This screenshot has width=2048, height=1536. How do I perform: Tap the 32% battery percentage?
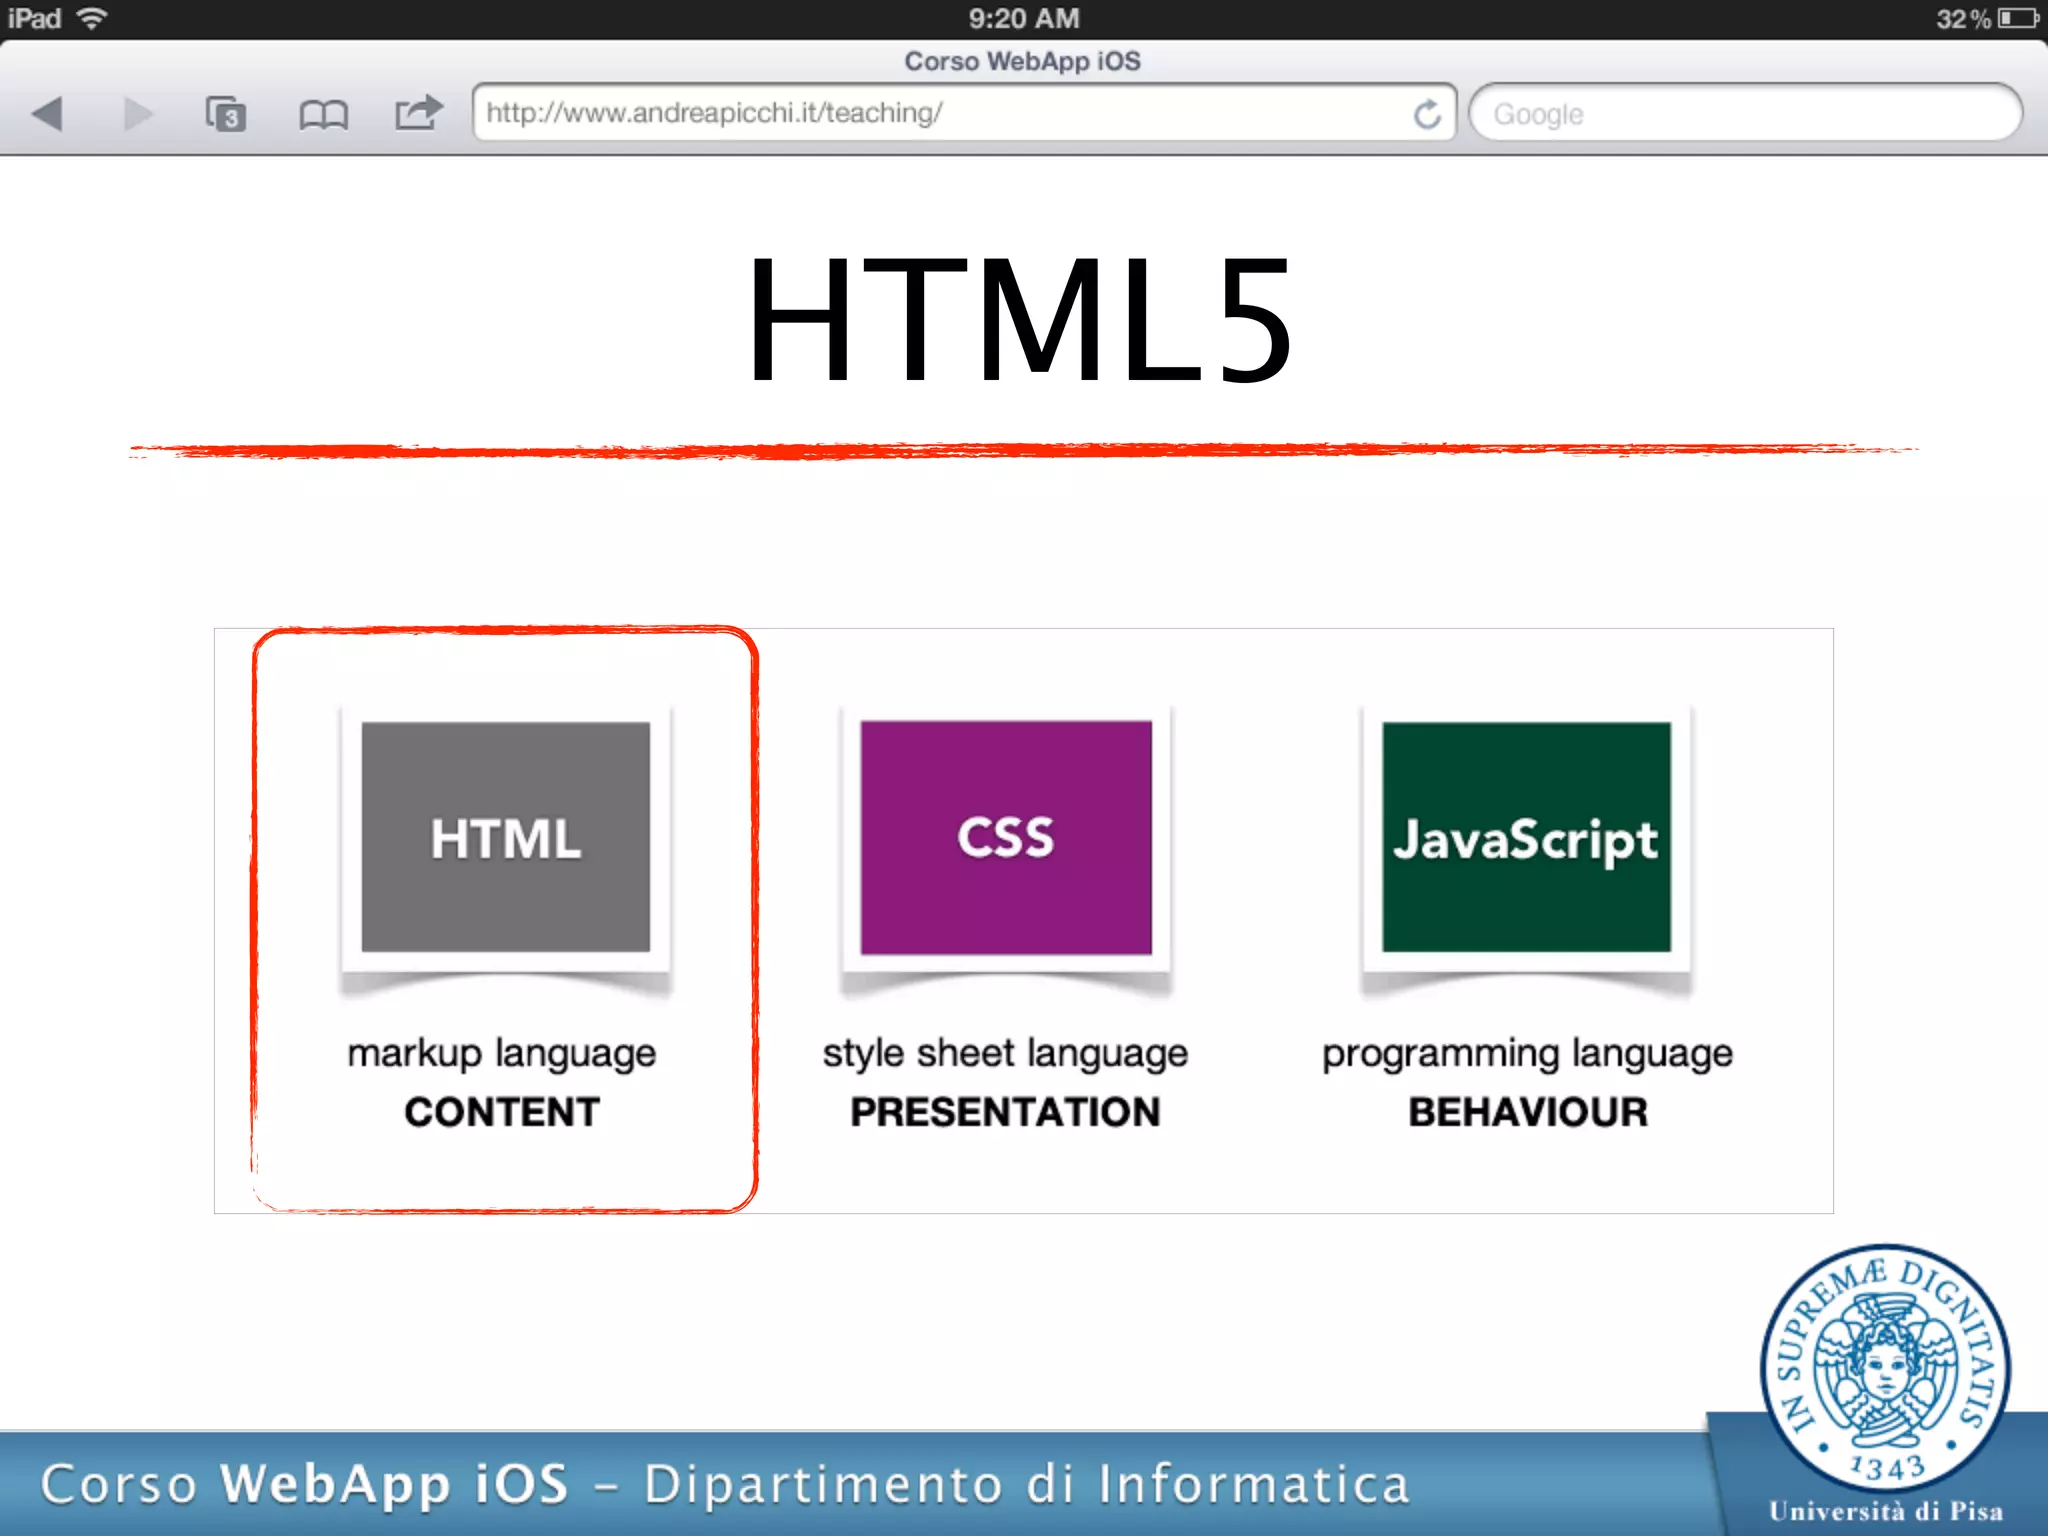[1963, 18]
